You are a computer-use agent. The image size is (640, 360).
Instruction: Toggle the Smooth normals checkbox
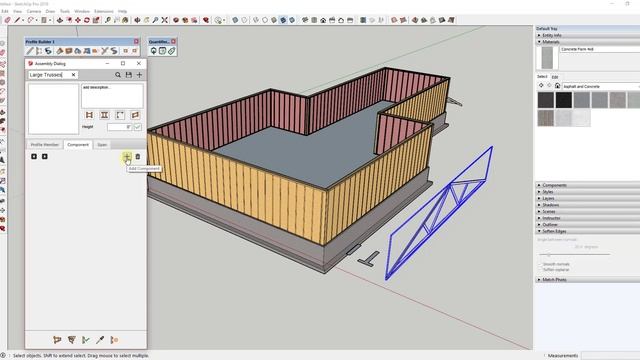(540, 264)
